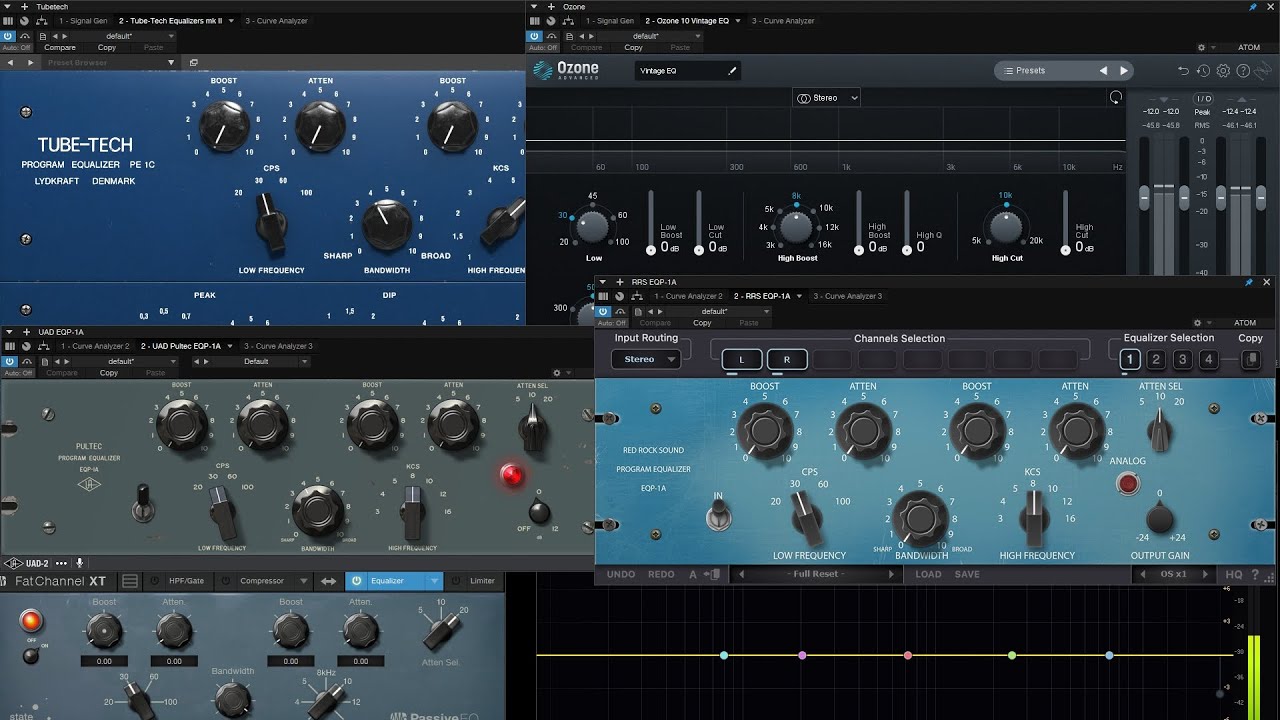Expand Tubetech default preset dropdown
Image resolution: width=1280 pixels, height=720 pixels.
[x=170, y=36]
